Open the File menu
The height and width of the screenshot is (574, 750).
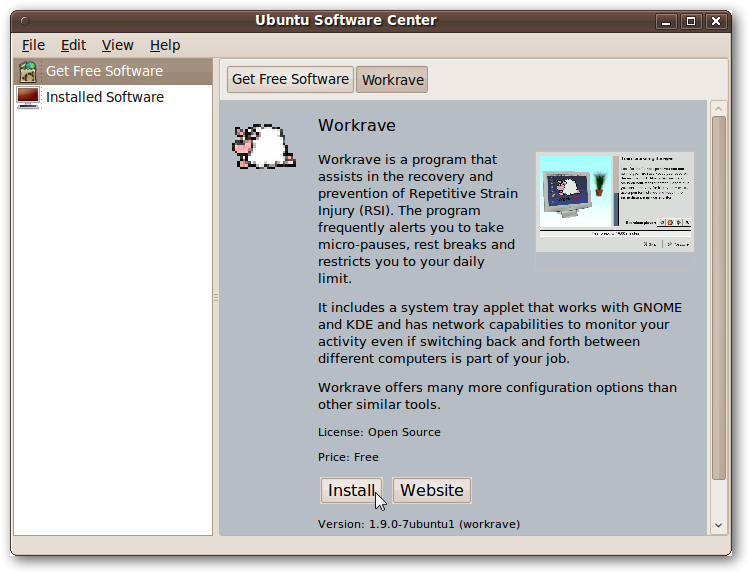(x=33, y=45)
